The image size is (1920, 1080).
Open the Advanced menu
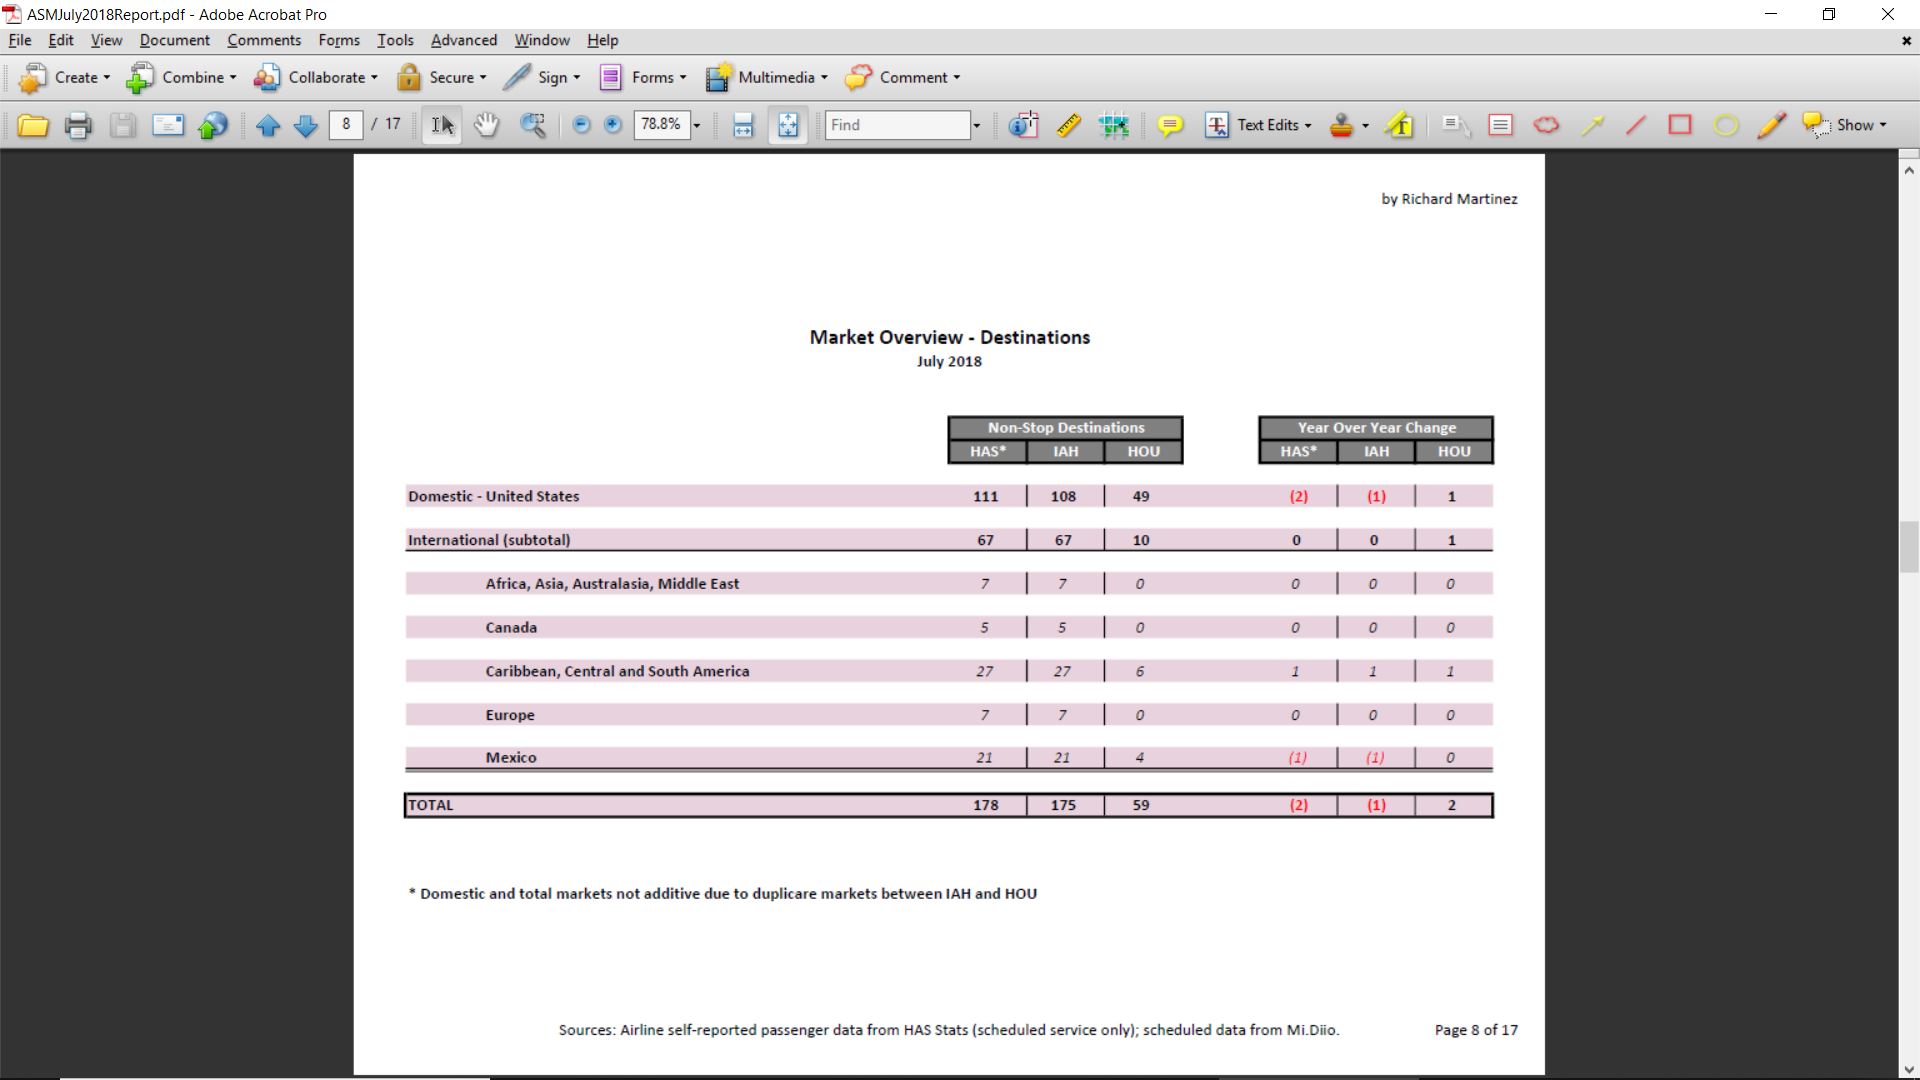point(464,40)
